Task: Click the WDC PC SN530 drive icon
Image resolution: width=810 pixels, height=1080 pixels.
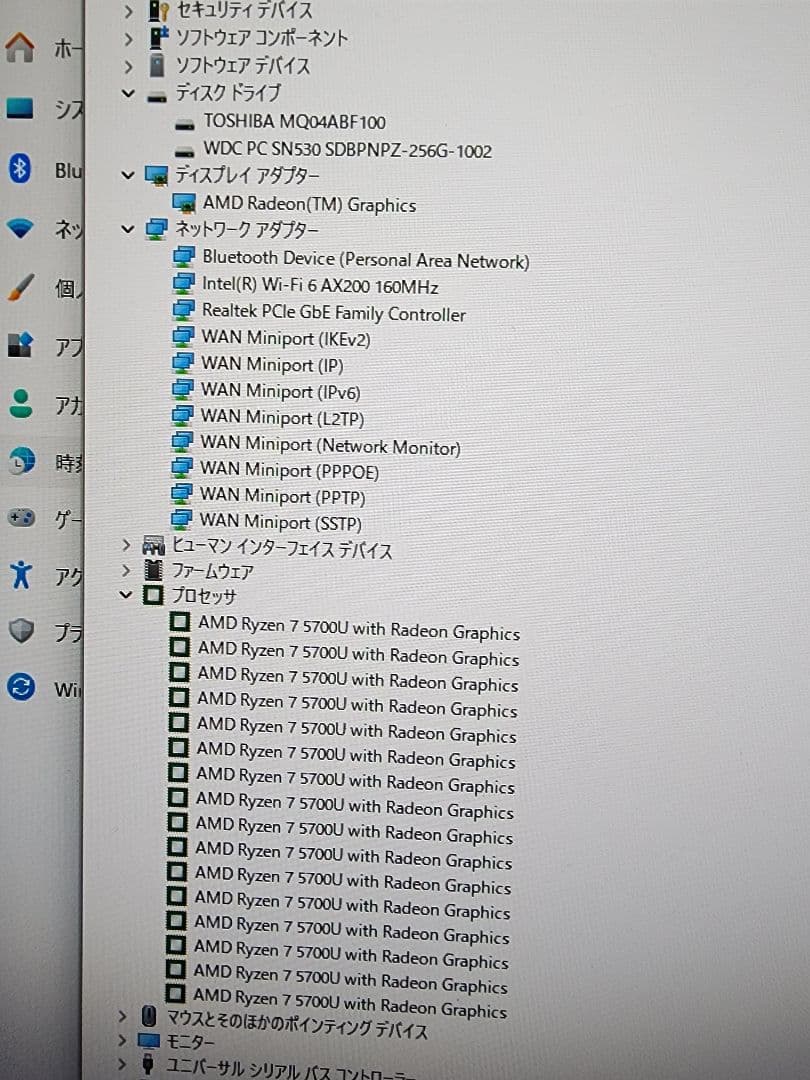Action: coord(185,152)
